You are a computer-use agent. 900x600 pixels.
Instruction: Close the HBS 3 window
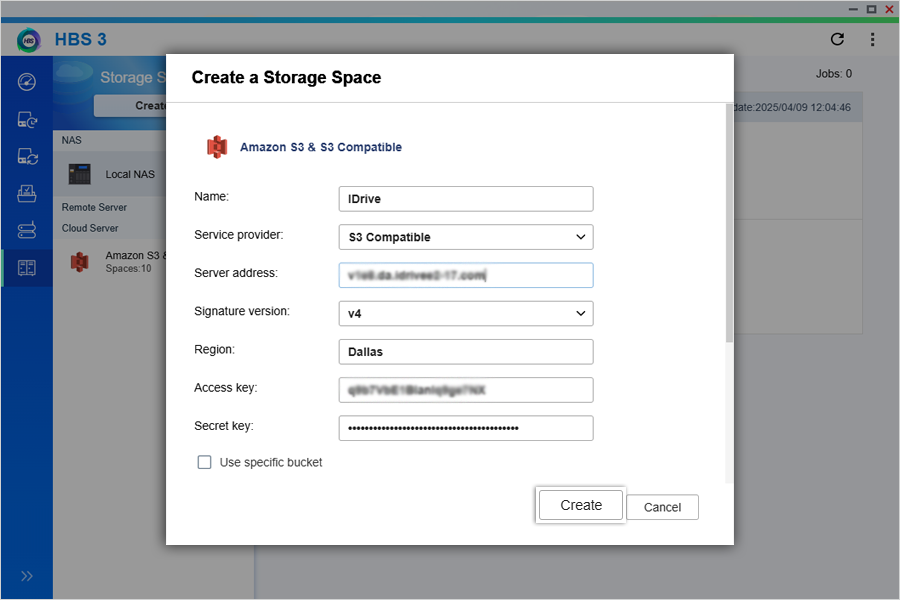pyautogui.click(x=889, y=9)
